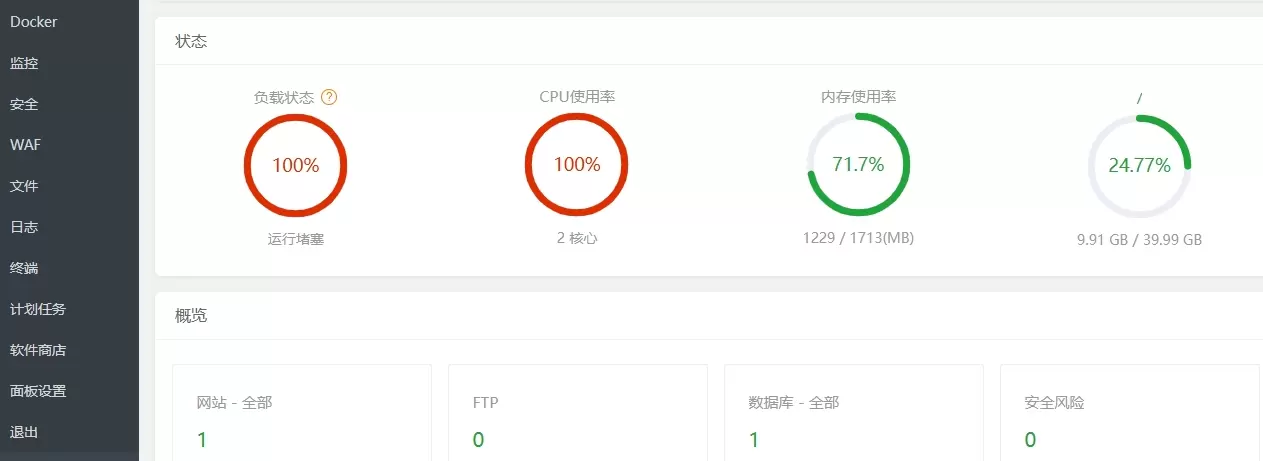Click the 内存使用率 71.7% gauge
1263x461 pixels.
click(x=858, y=165)
